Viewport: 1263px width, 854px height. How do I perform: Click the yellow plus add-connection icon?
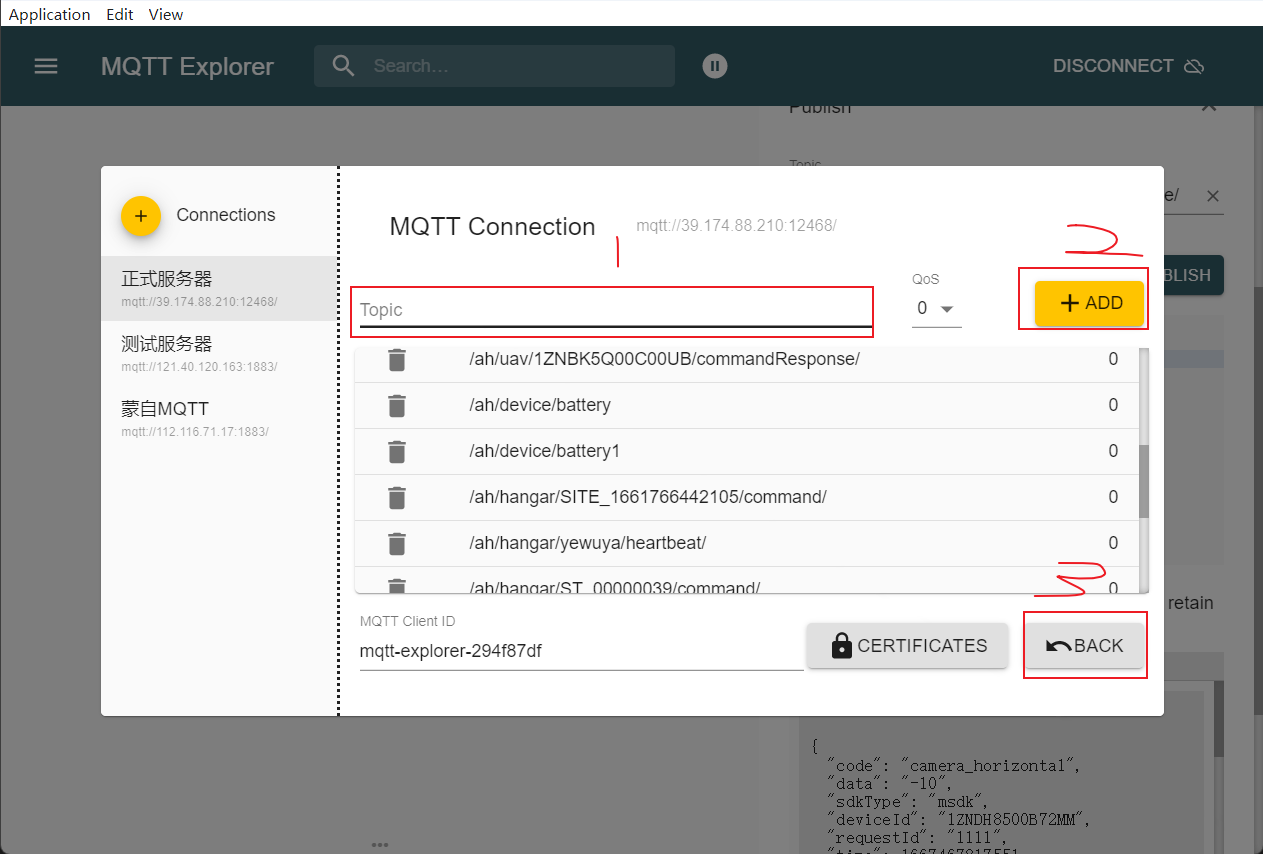click(x=141, y=216)
